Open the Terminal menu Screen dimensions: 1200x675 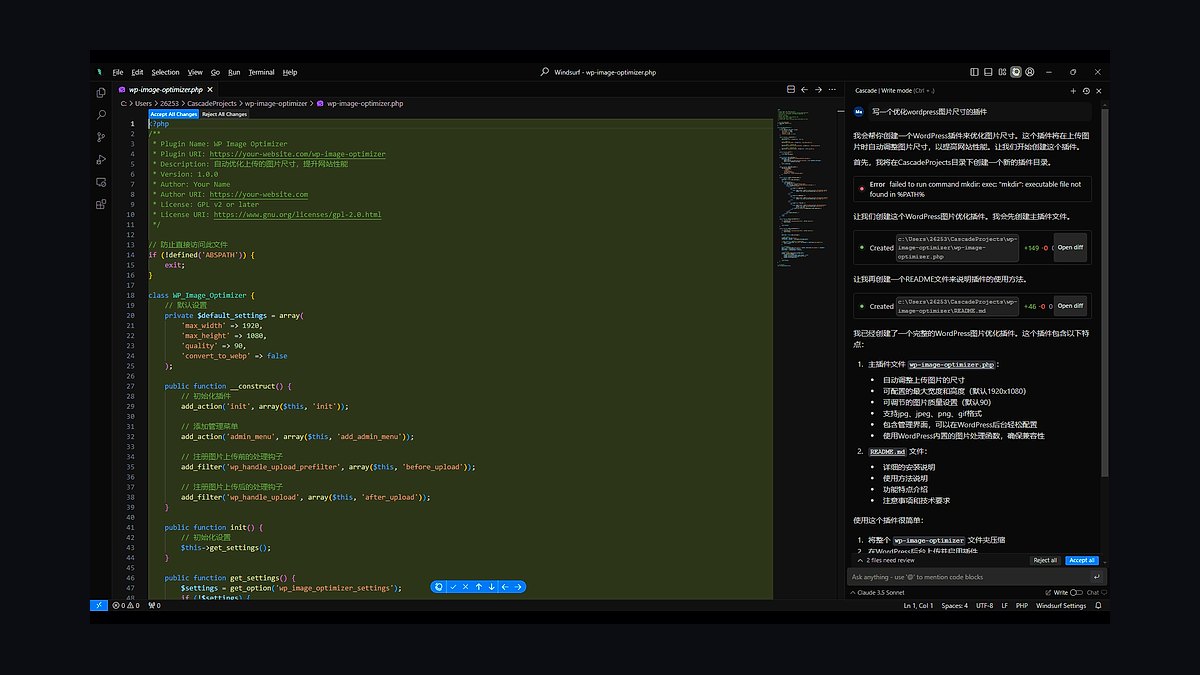(262, 72)
